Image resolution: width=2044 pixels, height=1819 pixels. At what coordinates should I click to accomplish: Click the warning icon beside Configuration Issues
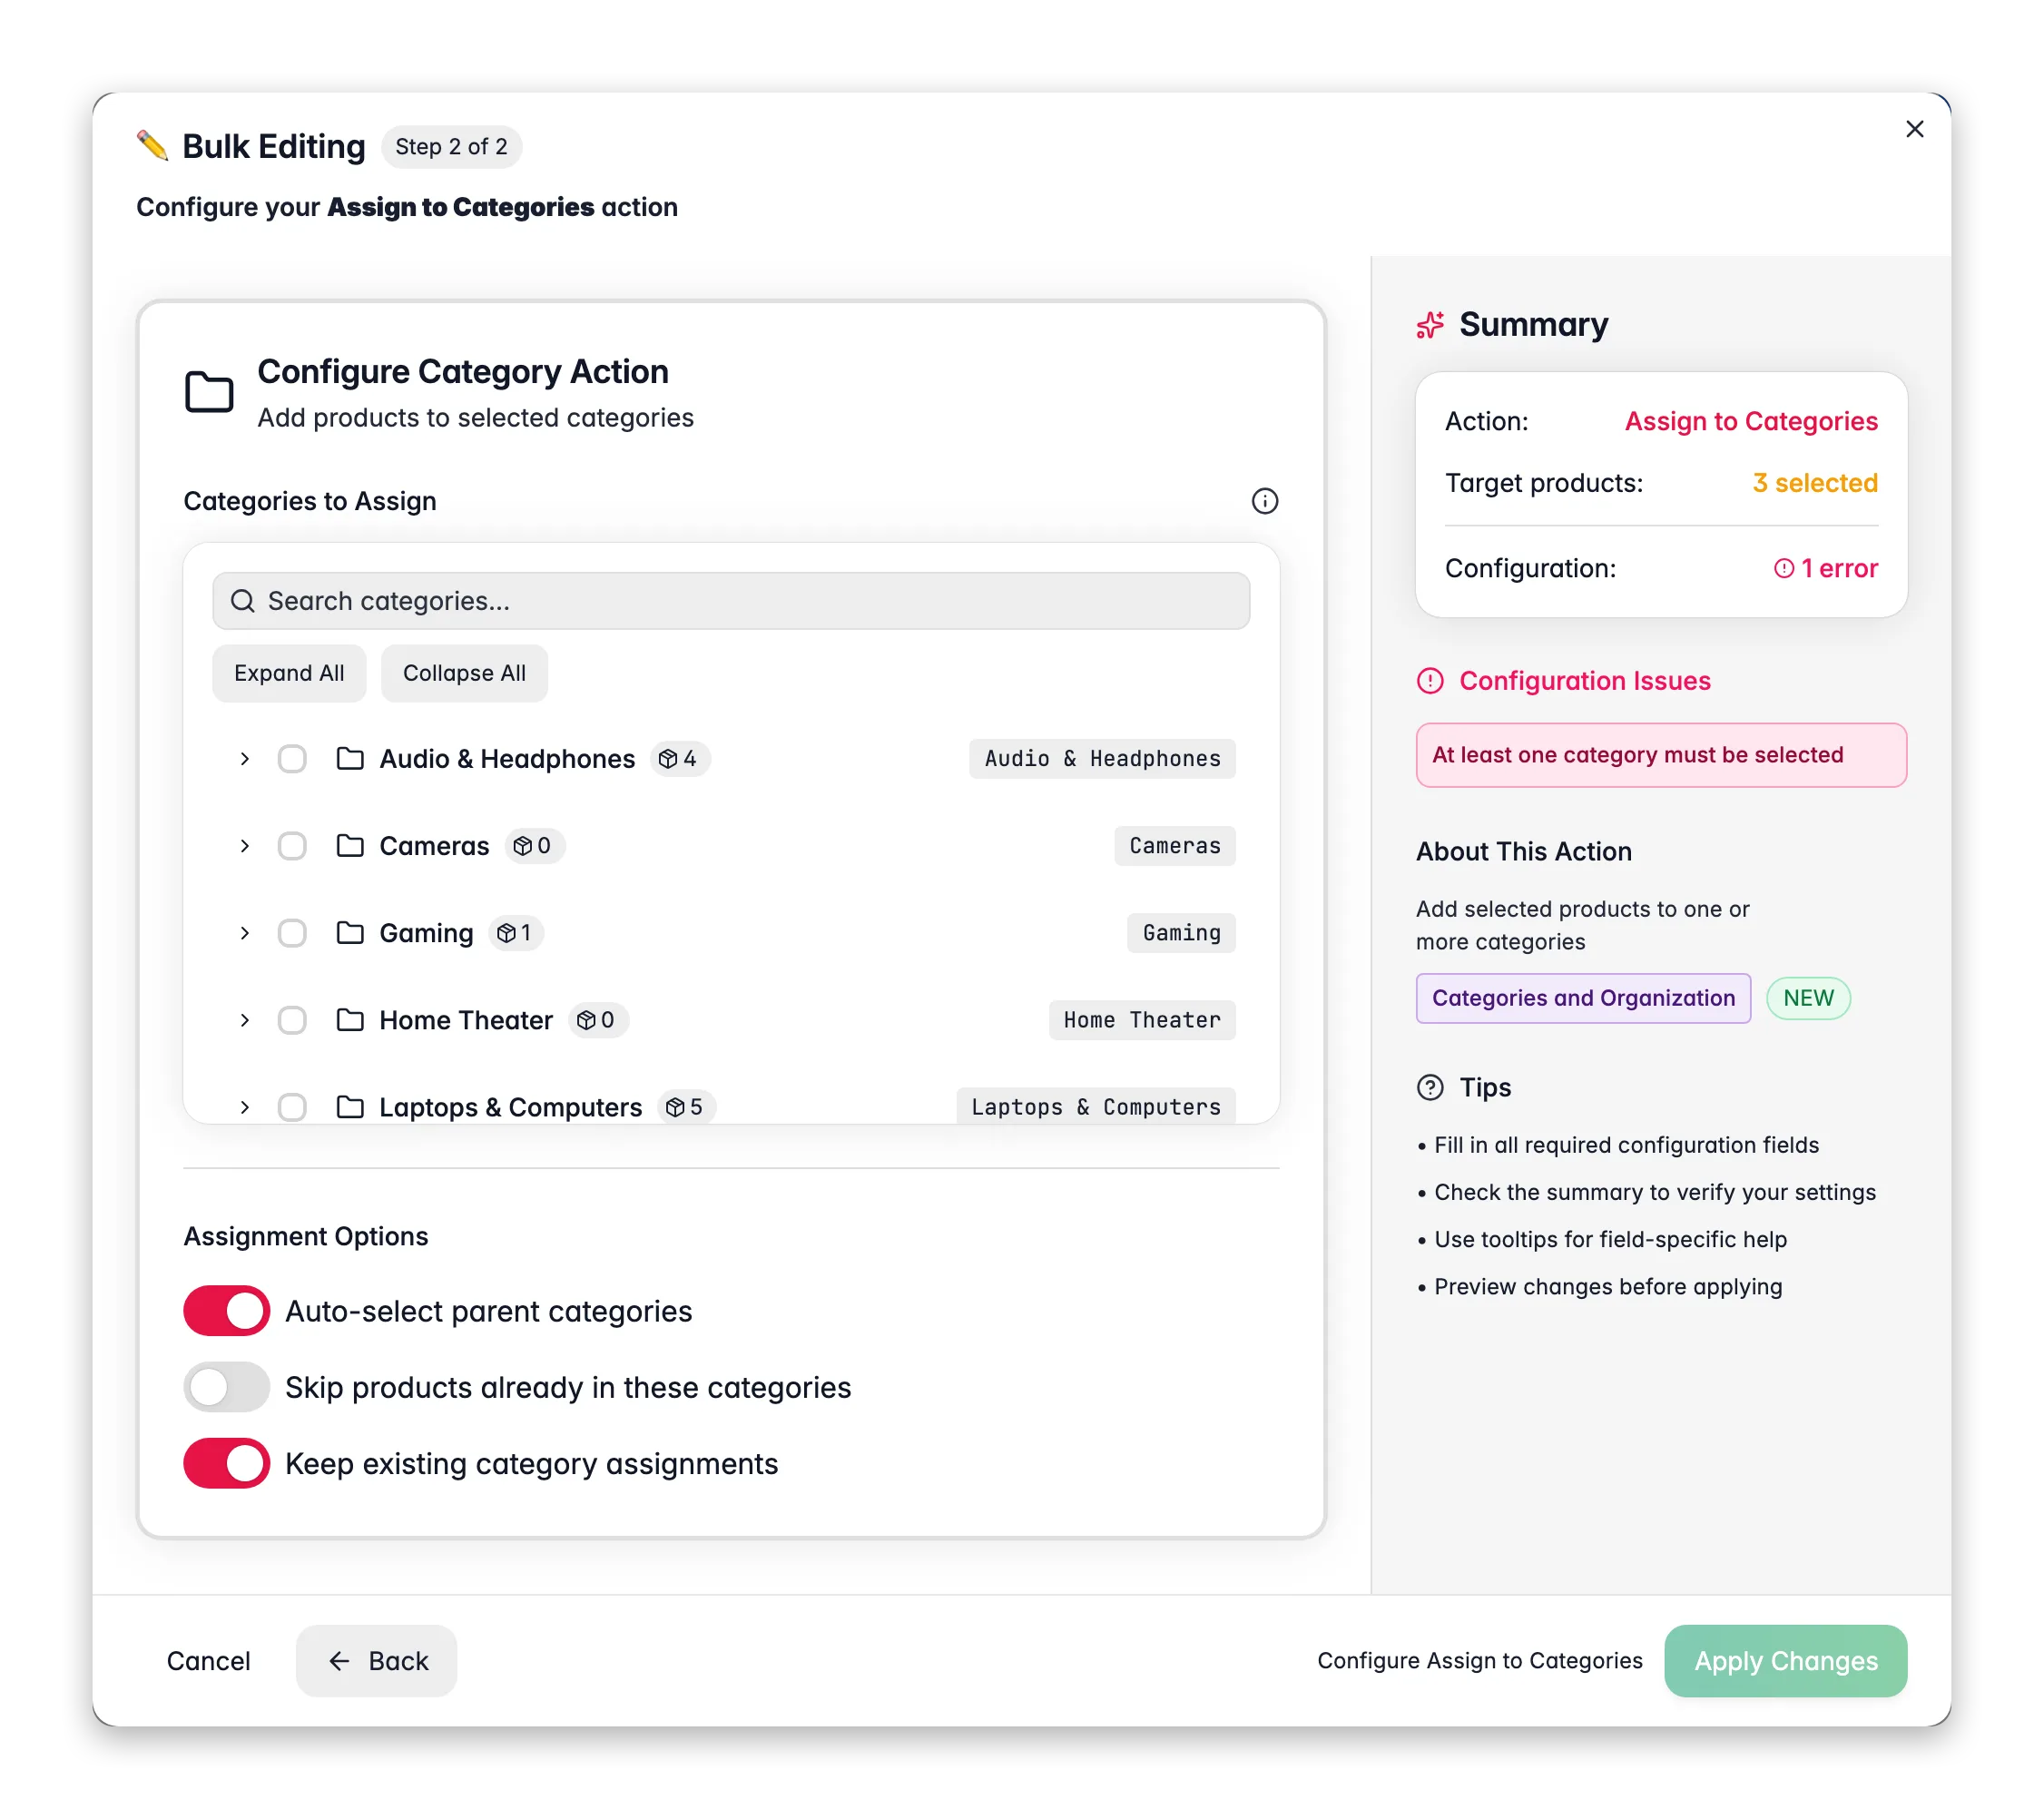coord(1430,681)
